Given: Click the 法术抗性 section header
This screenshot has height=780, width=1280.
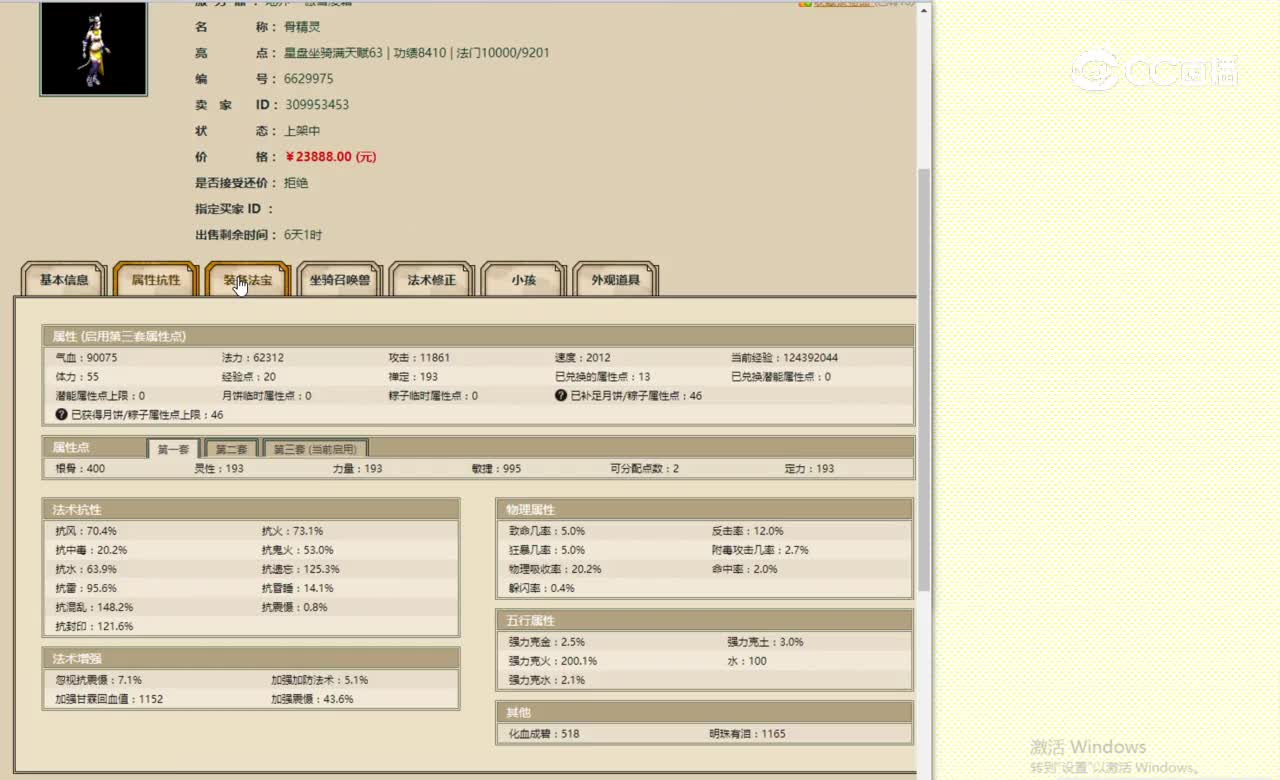Looking at the screenshot, I should pyautogui.click(x=251, y=509).
